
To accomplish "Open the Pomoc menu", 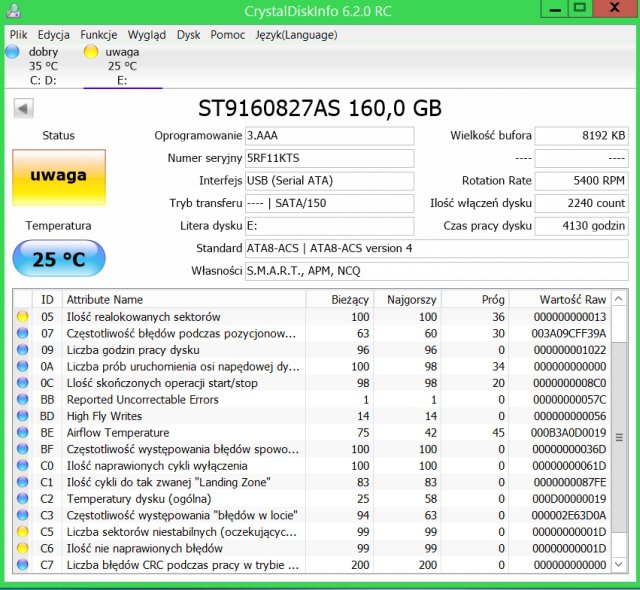I will point(227,35).
